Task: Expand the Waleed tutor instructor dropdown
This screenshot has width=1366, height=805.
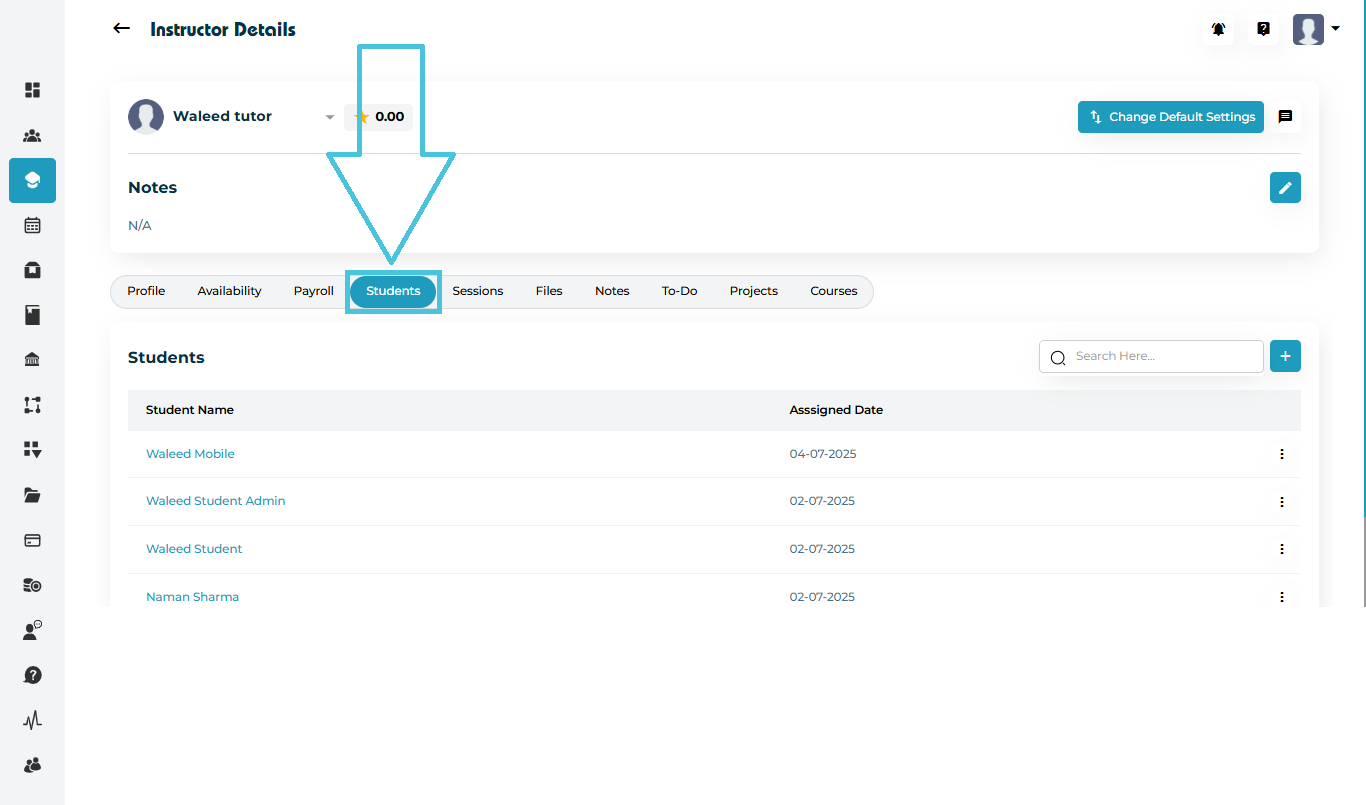Action: (x=329, y=117)
